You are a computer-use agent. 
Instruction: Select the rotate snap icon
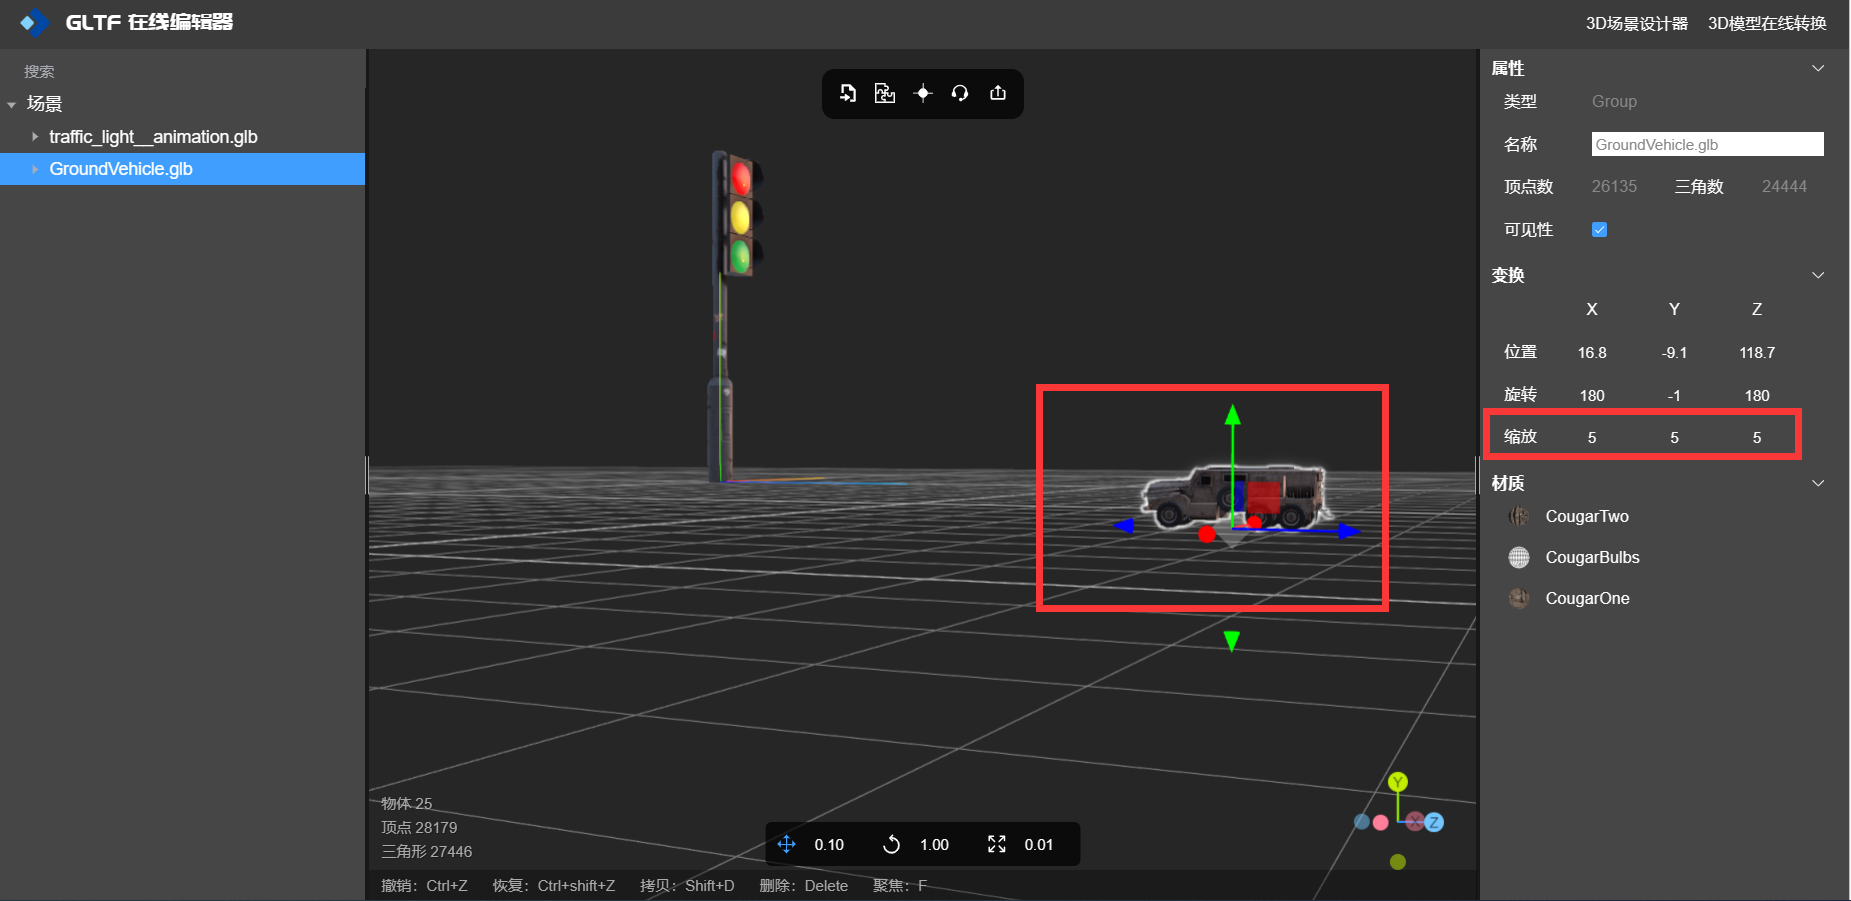click(891, 844)
